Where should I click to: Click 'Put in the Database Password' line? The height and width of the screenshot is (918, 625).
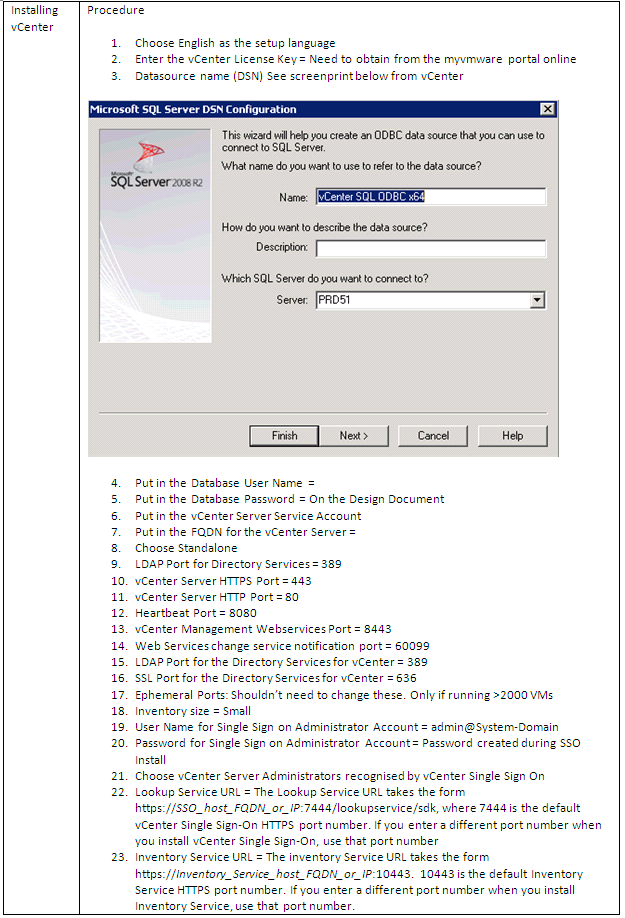[289, 499]
